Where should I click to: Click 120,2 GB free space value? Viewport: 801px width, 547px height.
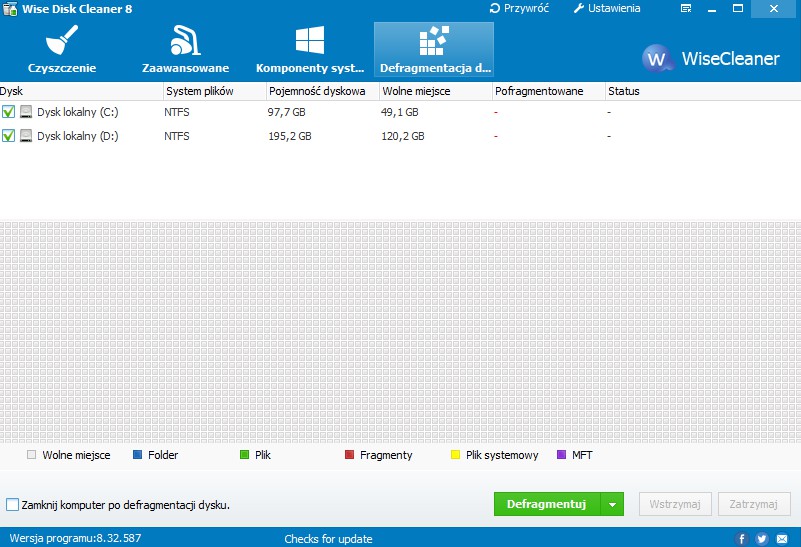403,136
